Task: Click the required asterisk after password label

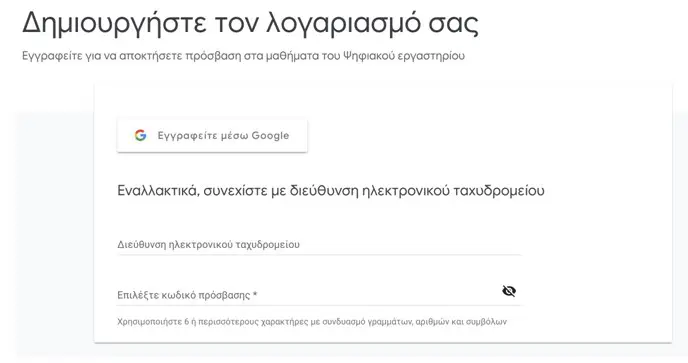Action: 255,294
